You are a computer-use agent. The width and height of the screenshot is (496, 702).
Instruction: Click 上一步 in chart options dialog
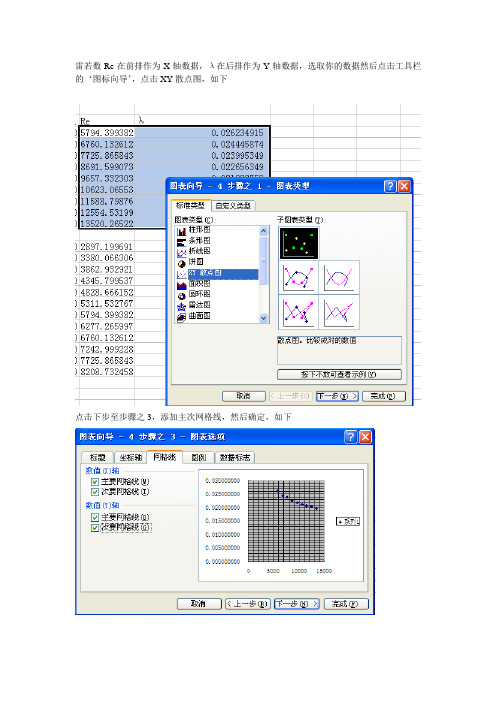pyautogui.click(x=248, y=604)
